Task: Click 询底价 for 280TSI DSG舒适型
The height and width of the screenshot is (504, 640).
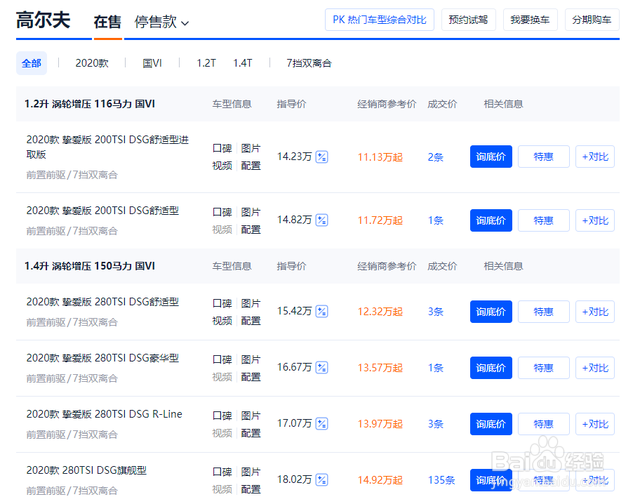Action: (x=491, y=312)
